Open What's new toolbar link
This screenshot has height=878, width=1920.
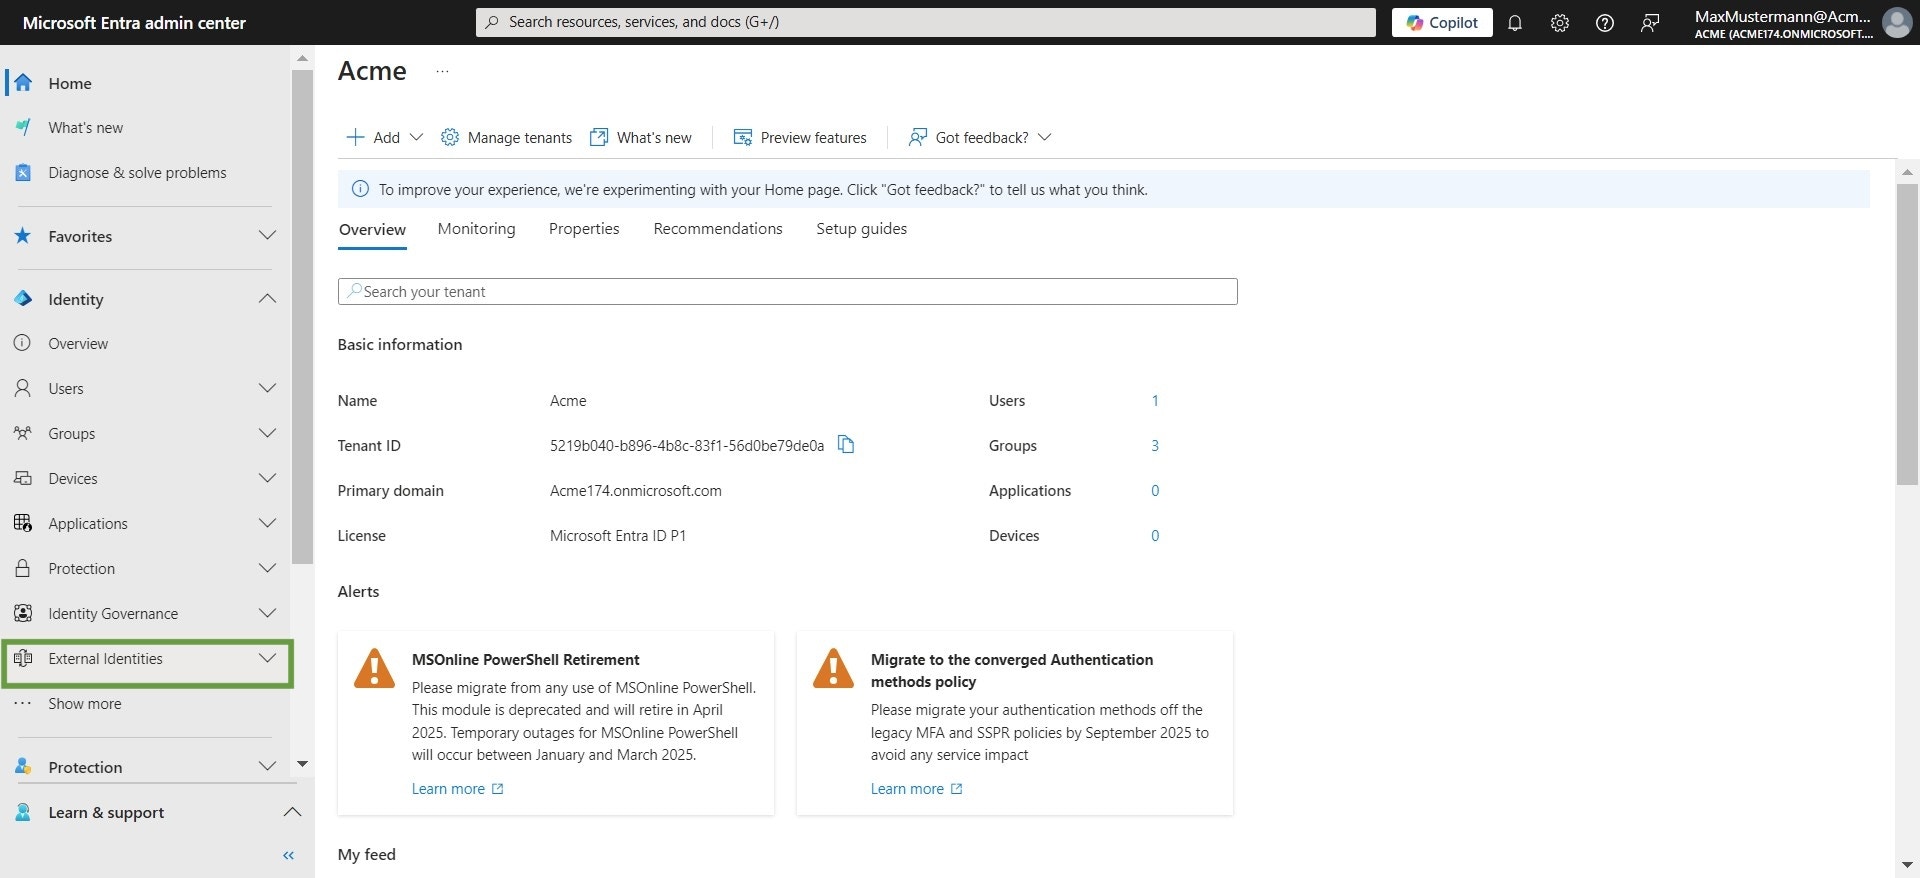(641, 137)
